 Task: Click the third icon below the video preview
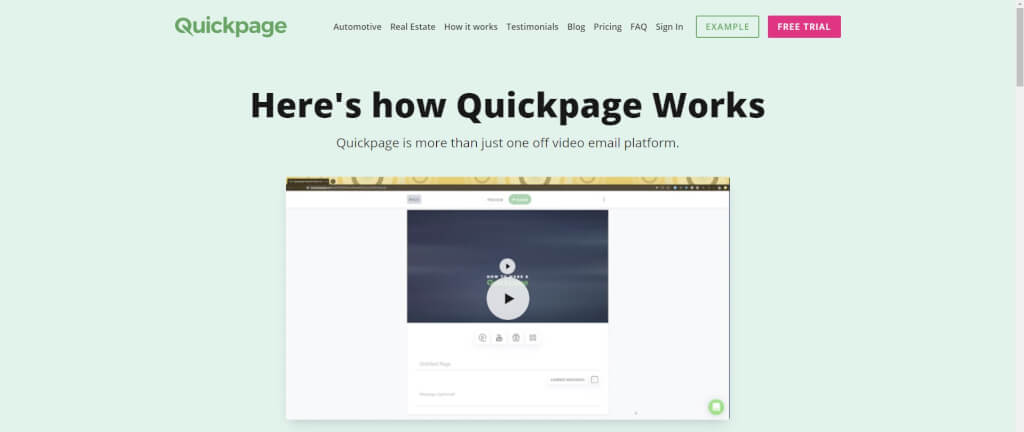pos(516,337)
